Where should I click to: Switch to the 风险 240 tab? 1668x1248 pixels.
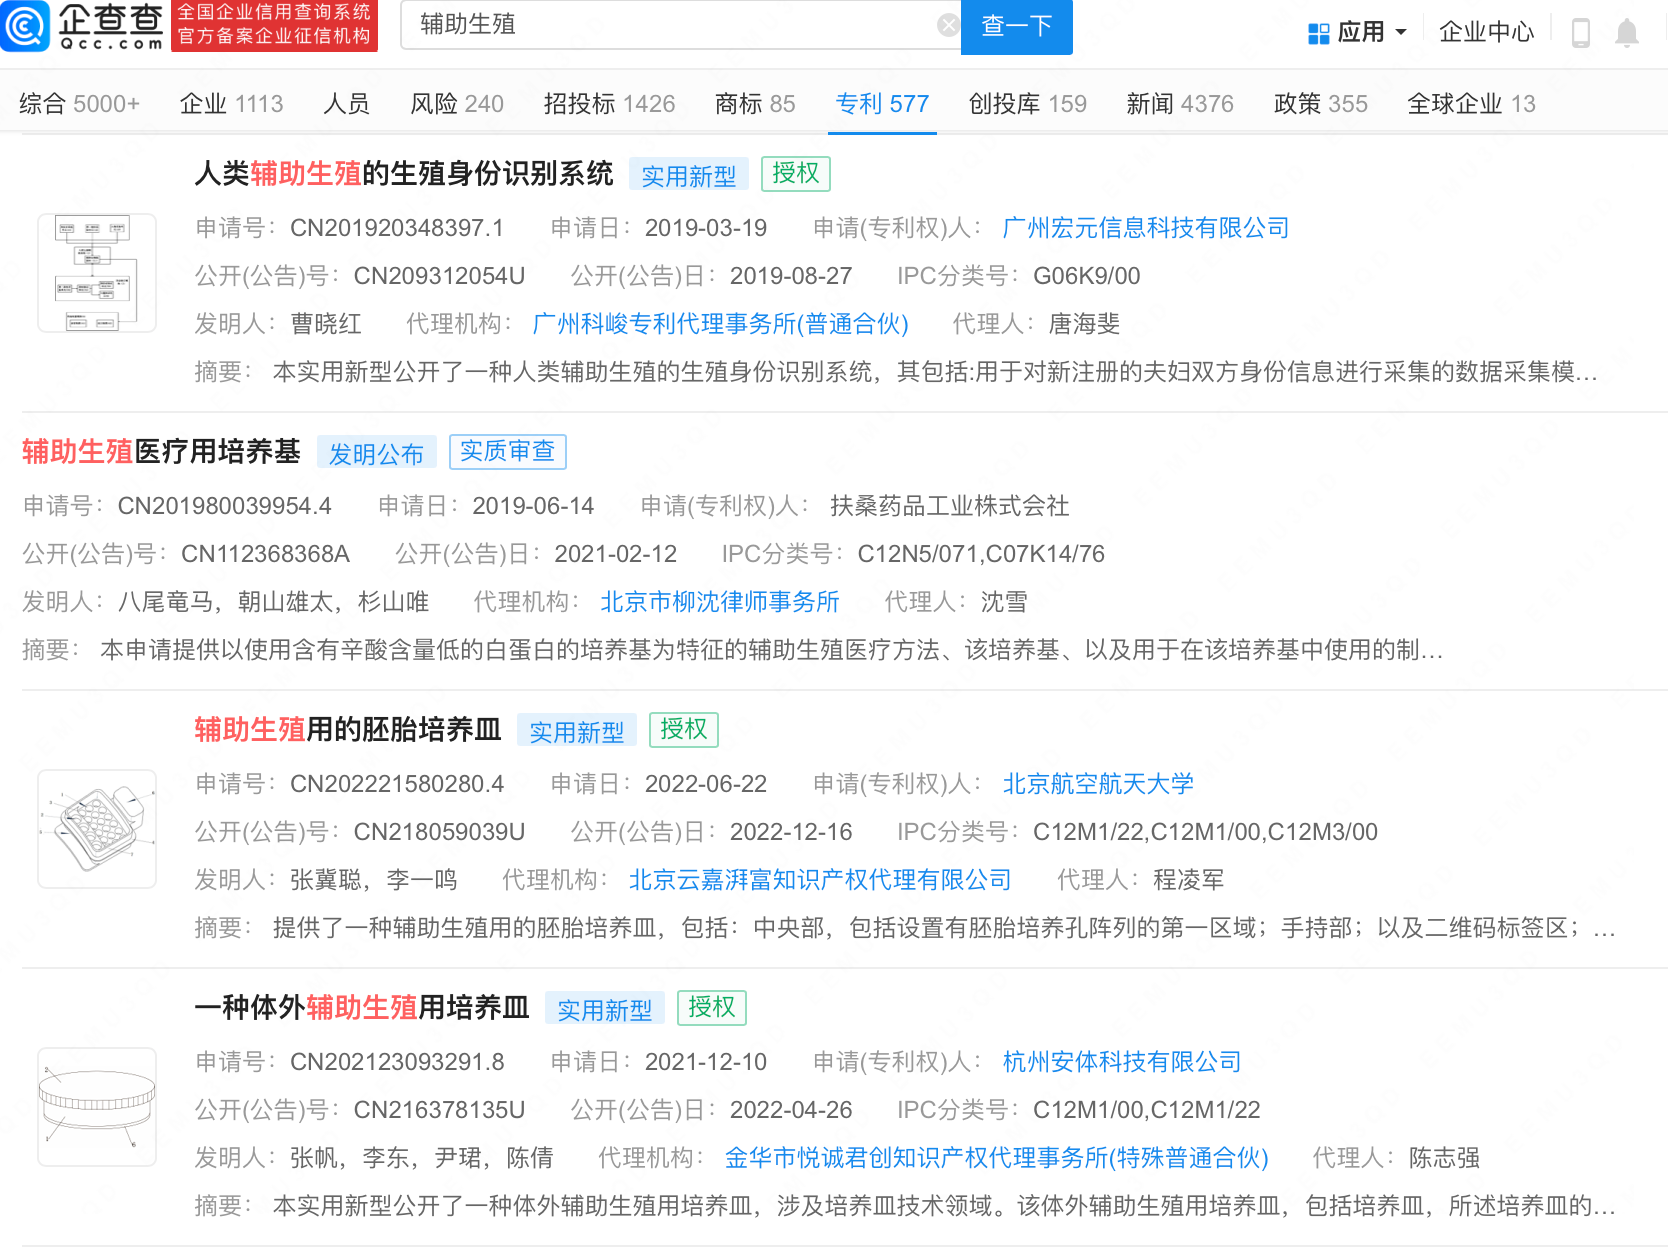[456, 103]
